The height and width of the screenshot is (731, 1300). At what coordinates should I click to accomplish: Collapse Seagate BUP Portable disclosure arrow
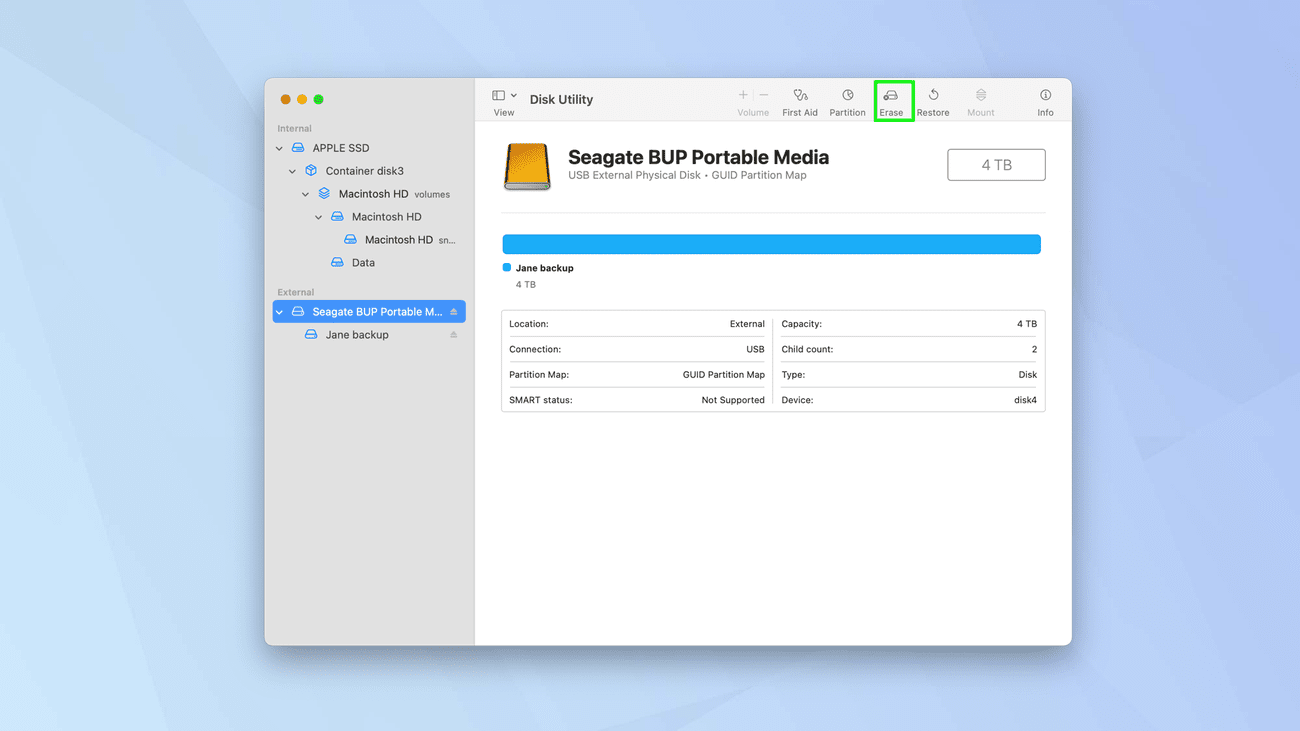tap(279, 312)
